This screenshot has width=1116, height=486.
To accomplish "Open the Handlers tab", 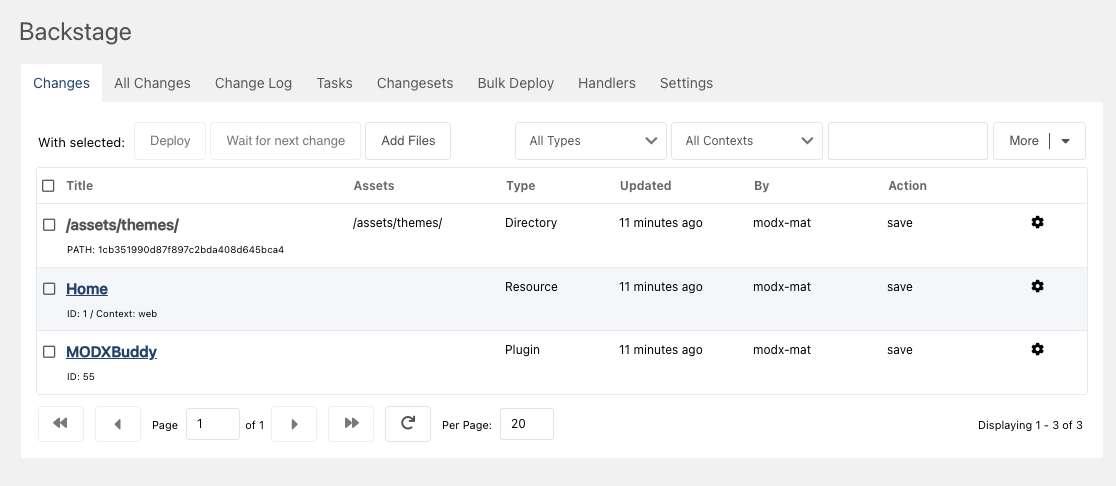I will pos(606,83).
